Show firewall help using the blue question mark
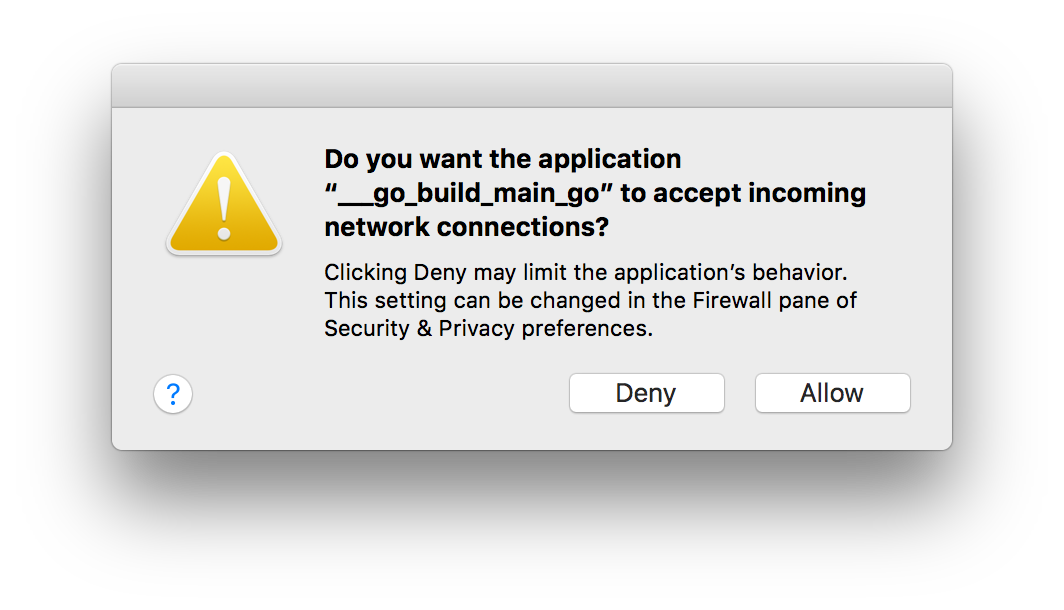The width and height of the screenshot is (1064, 610). [173, 394]
